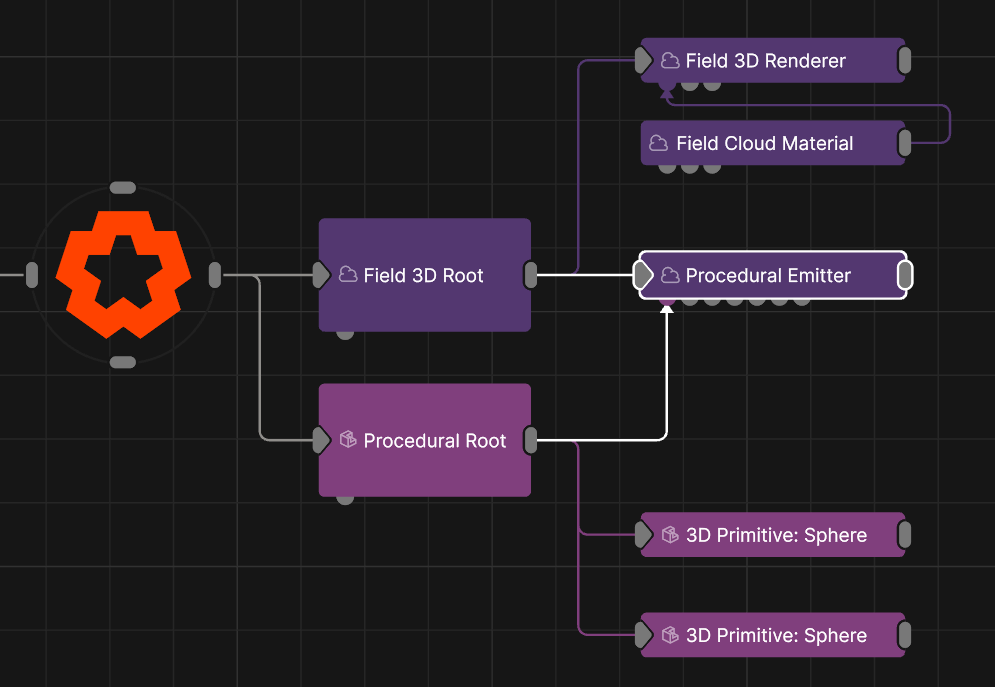Screen dimensions: 995x687
Task: Click the cube icon on the upper Sphere node
Action: (x=670, y=535)
